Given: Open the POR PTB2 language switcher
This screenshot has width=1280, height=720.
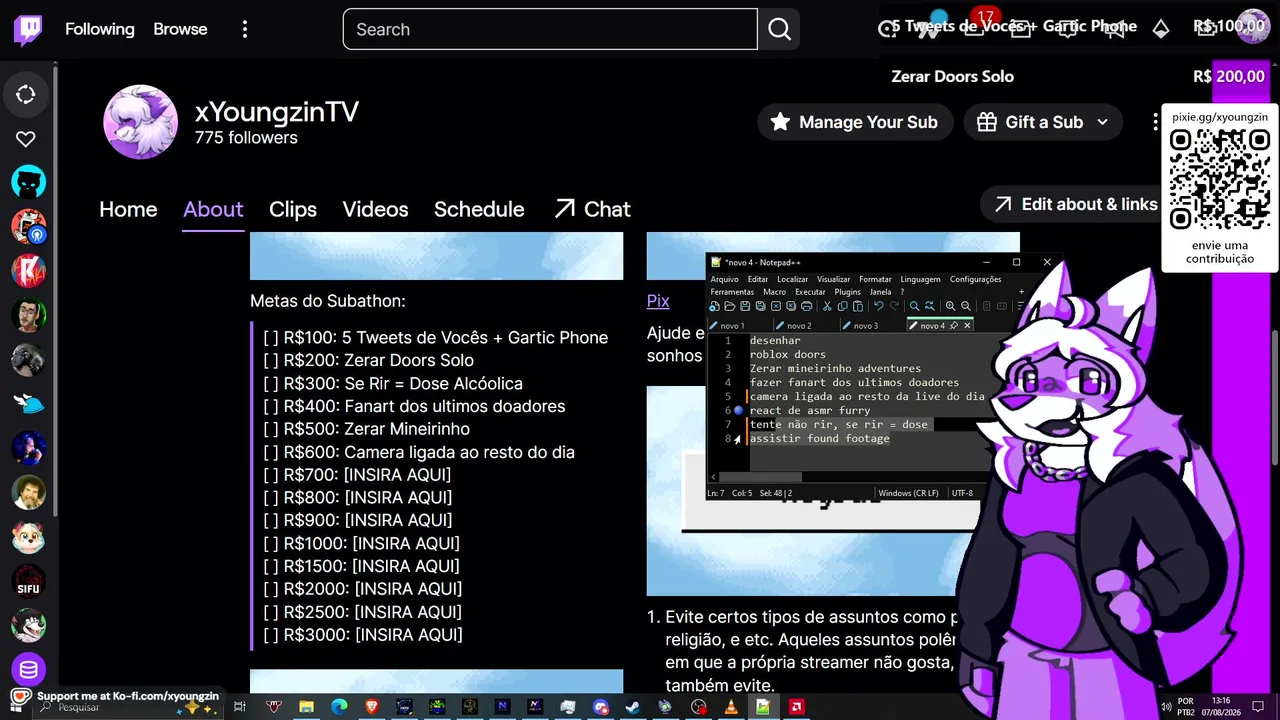Looking at the screenshot, I should pyautogui.click(x=1186, y=706).
